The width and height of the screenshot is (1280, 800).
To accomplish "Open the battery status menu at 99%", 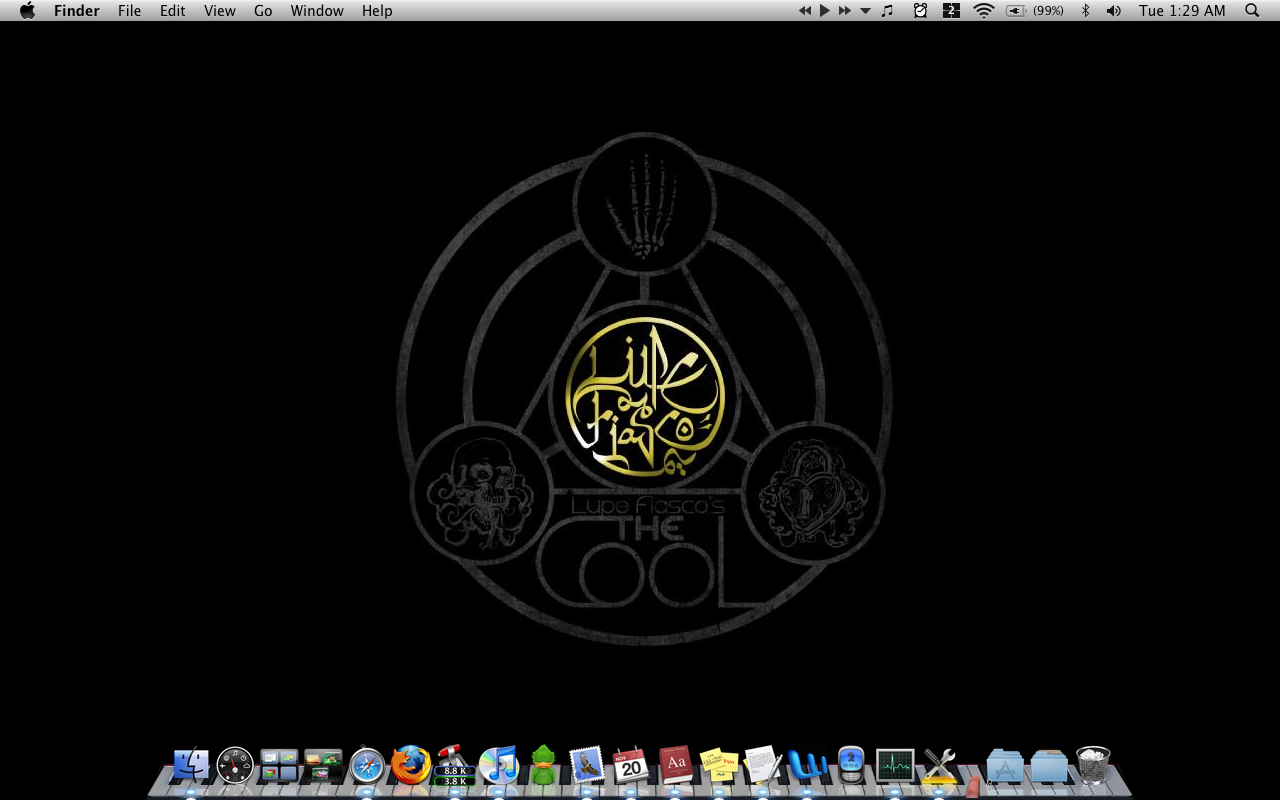I will tap(1035, 11).
